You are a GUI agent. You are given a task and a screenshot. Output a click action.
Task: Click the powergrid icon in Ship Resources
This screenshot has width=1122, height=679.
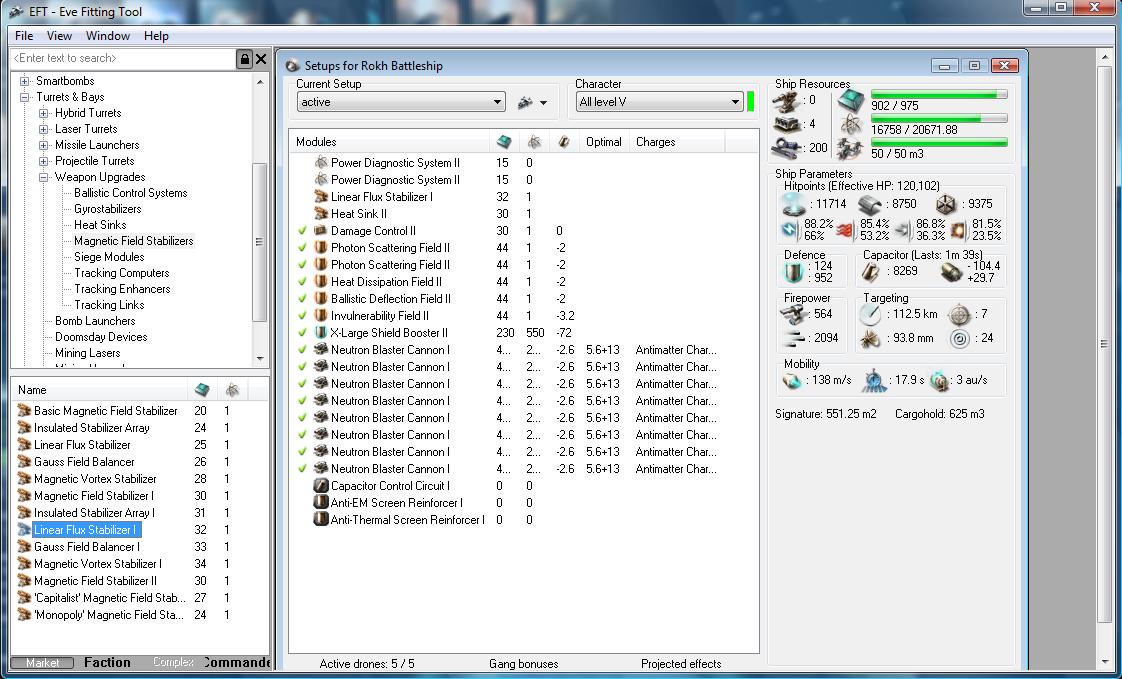(x=852, y=124)
